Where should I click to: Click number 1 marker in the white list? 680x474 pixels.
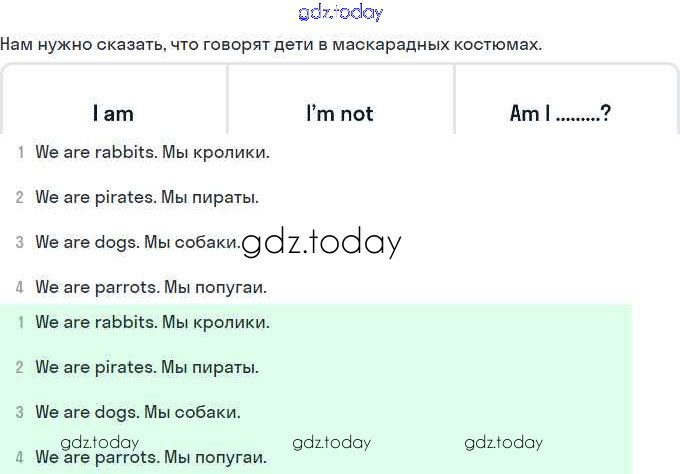[20, 153]
